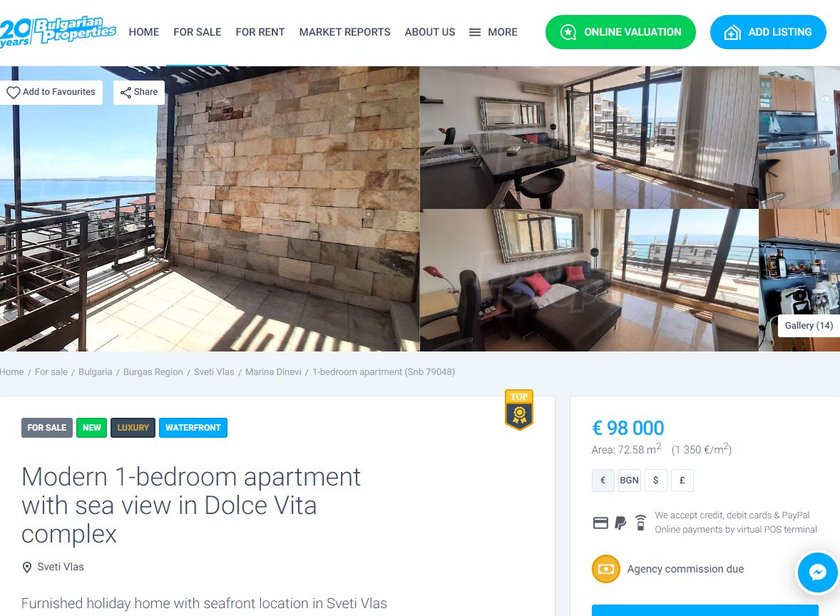
Task: Open Gallery (14) photos
Action: click(808, 326)
